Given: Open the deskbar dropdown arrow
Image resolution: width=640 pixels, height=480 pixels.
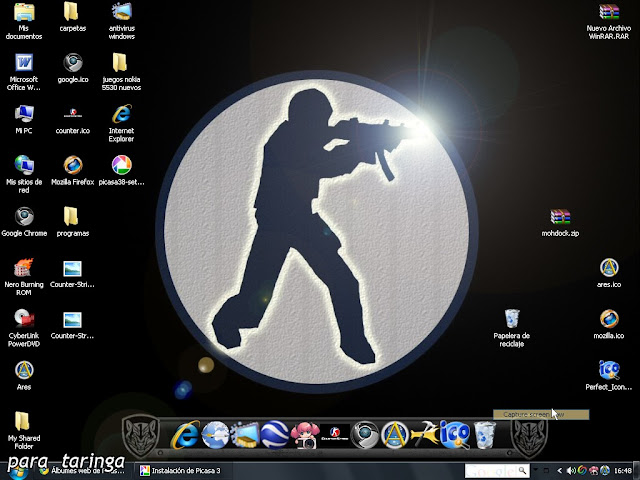Looking at the screenshot, I should click(x=536, y=471).
